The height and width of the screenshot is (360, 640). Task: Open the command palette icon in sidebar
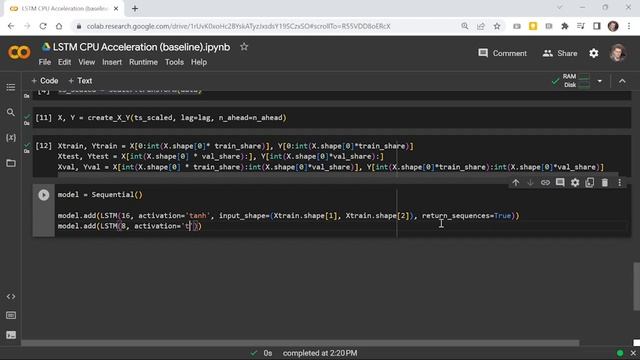[x=11, y=316]
